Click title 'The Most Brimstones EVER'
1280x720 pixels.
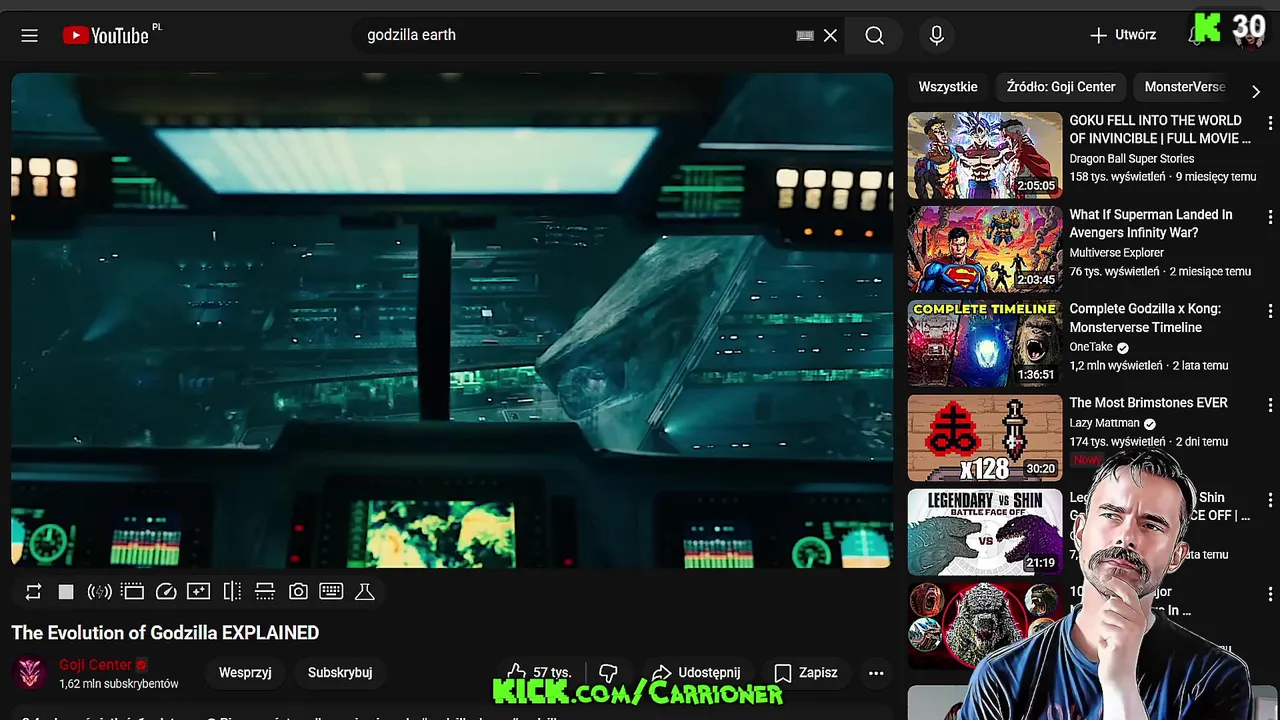(x=1149, y=403)
